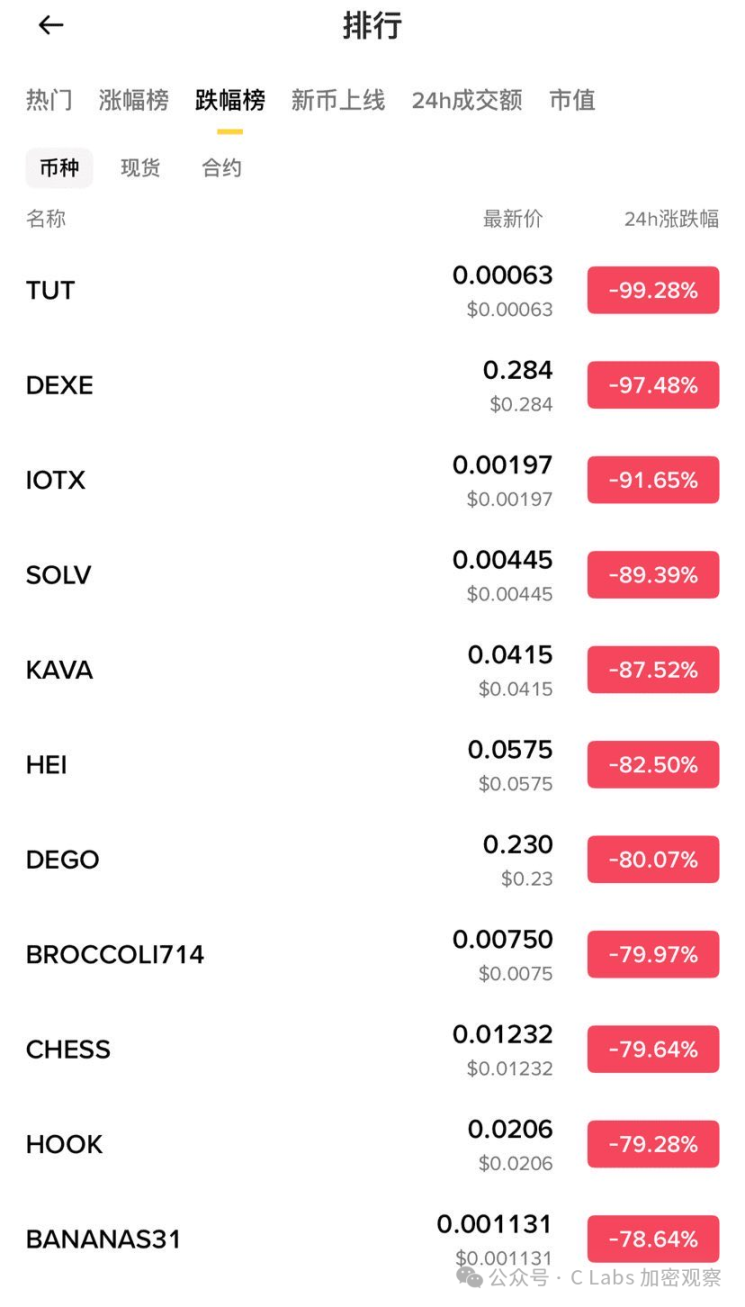745x1307 pixels.
Task: Tap the SOLV -89.39% change badge
Action: [x=653, y=575]
